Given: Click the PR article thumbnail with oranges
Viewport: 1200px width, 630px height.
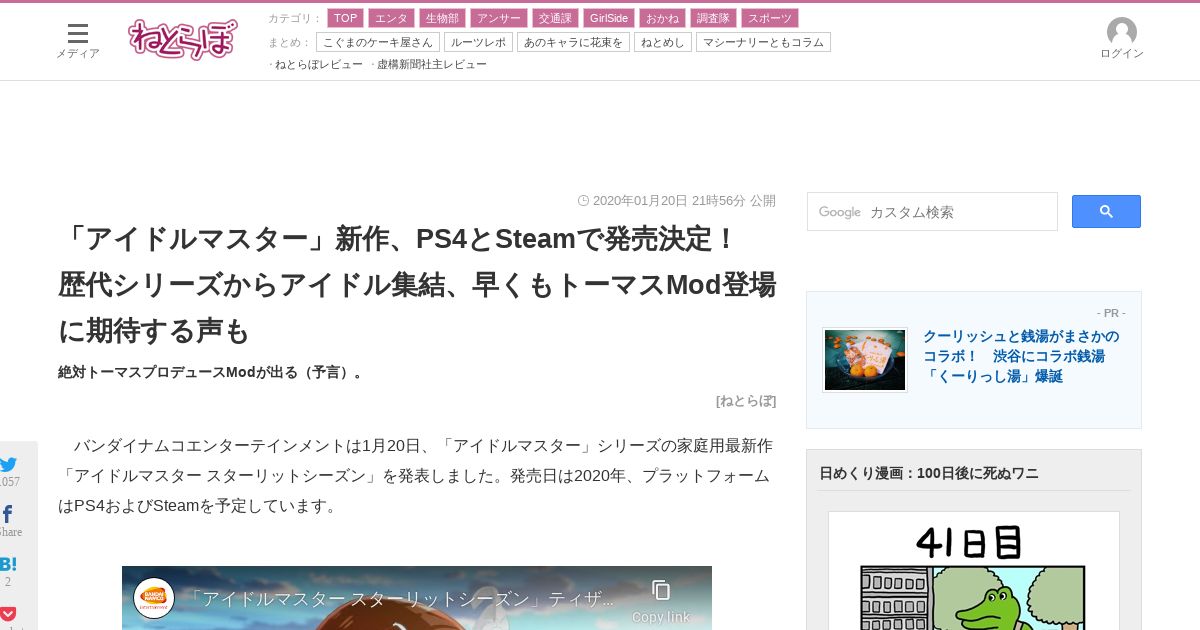Looking at the screenshot, I should click(865, 359).
